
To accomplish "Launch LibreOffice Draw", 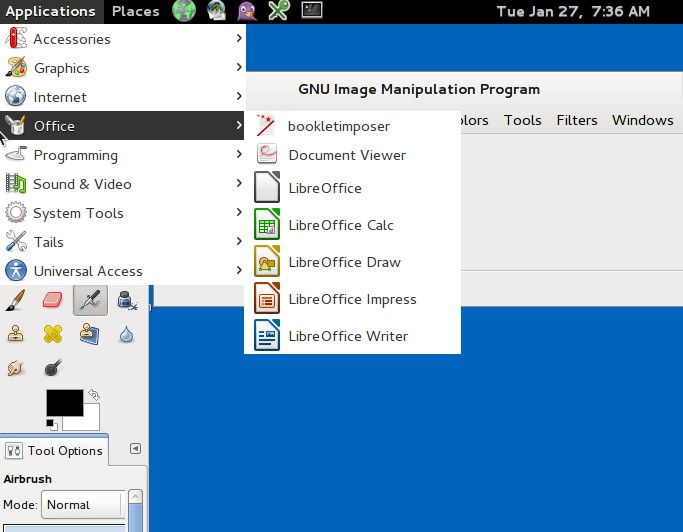I will [352, 262].
